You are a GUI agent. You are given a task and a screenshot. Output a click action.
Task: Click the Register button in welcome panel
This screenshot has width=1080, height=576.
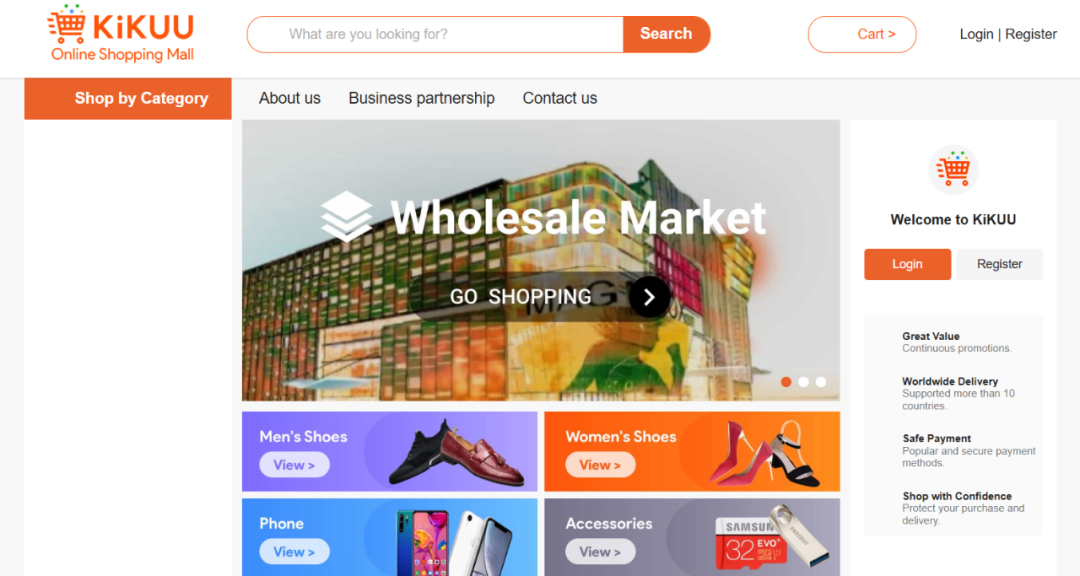999,265
